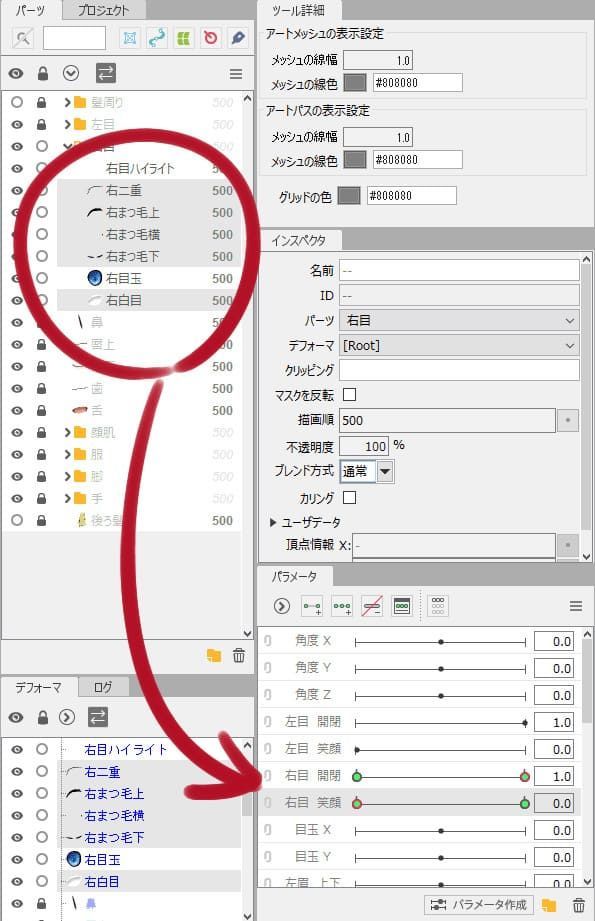Image resolution: width=595 pixels, height=921 pixels.
Task: Click the manual key edit icon in the parameter toolbar
Action: 402,606
